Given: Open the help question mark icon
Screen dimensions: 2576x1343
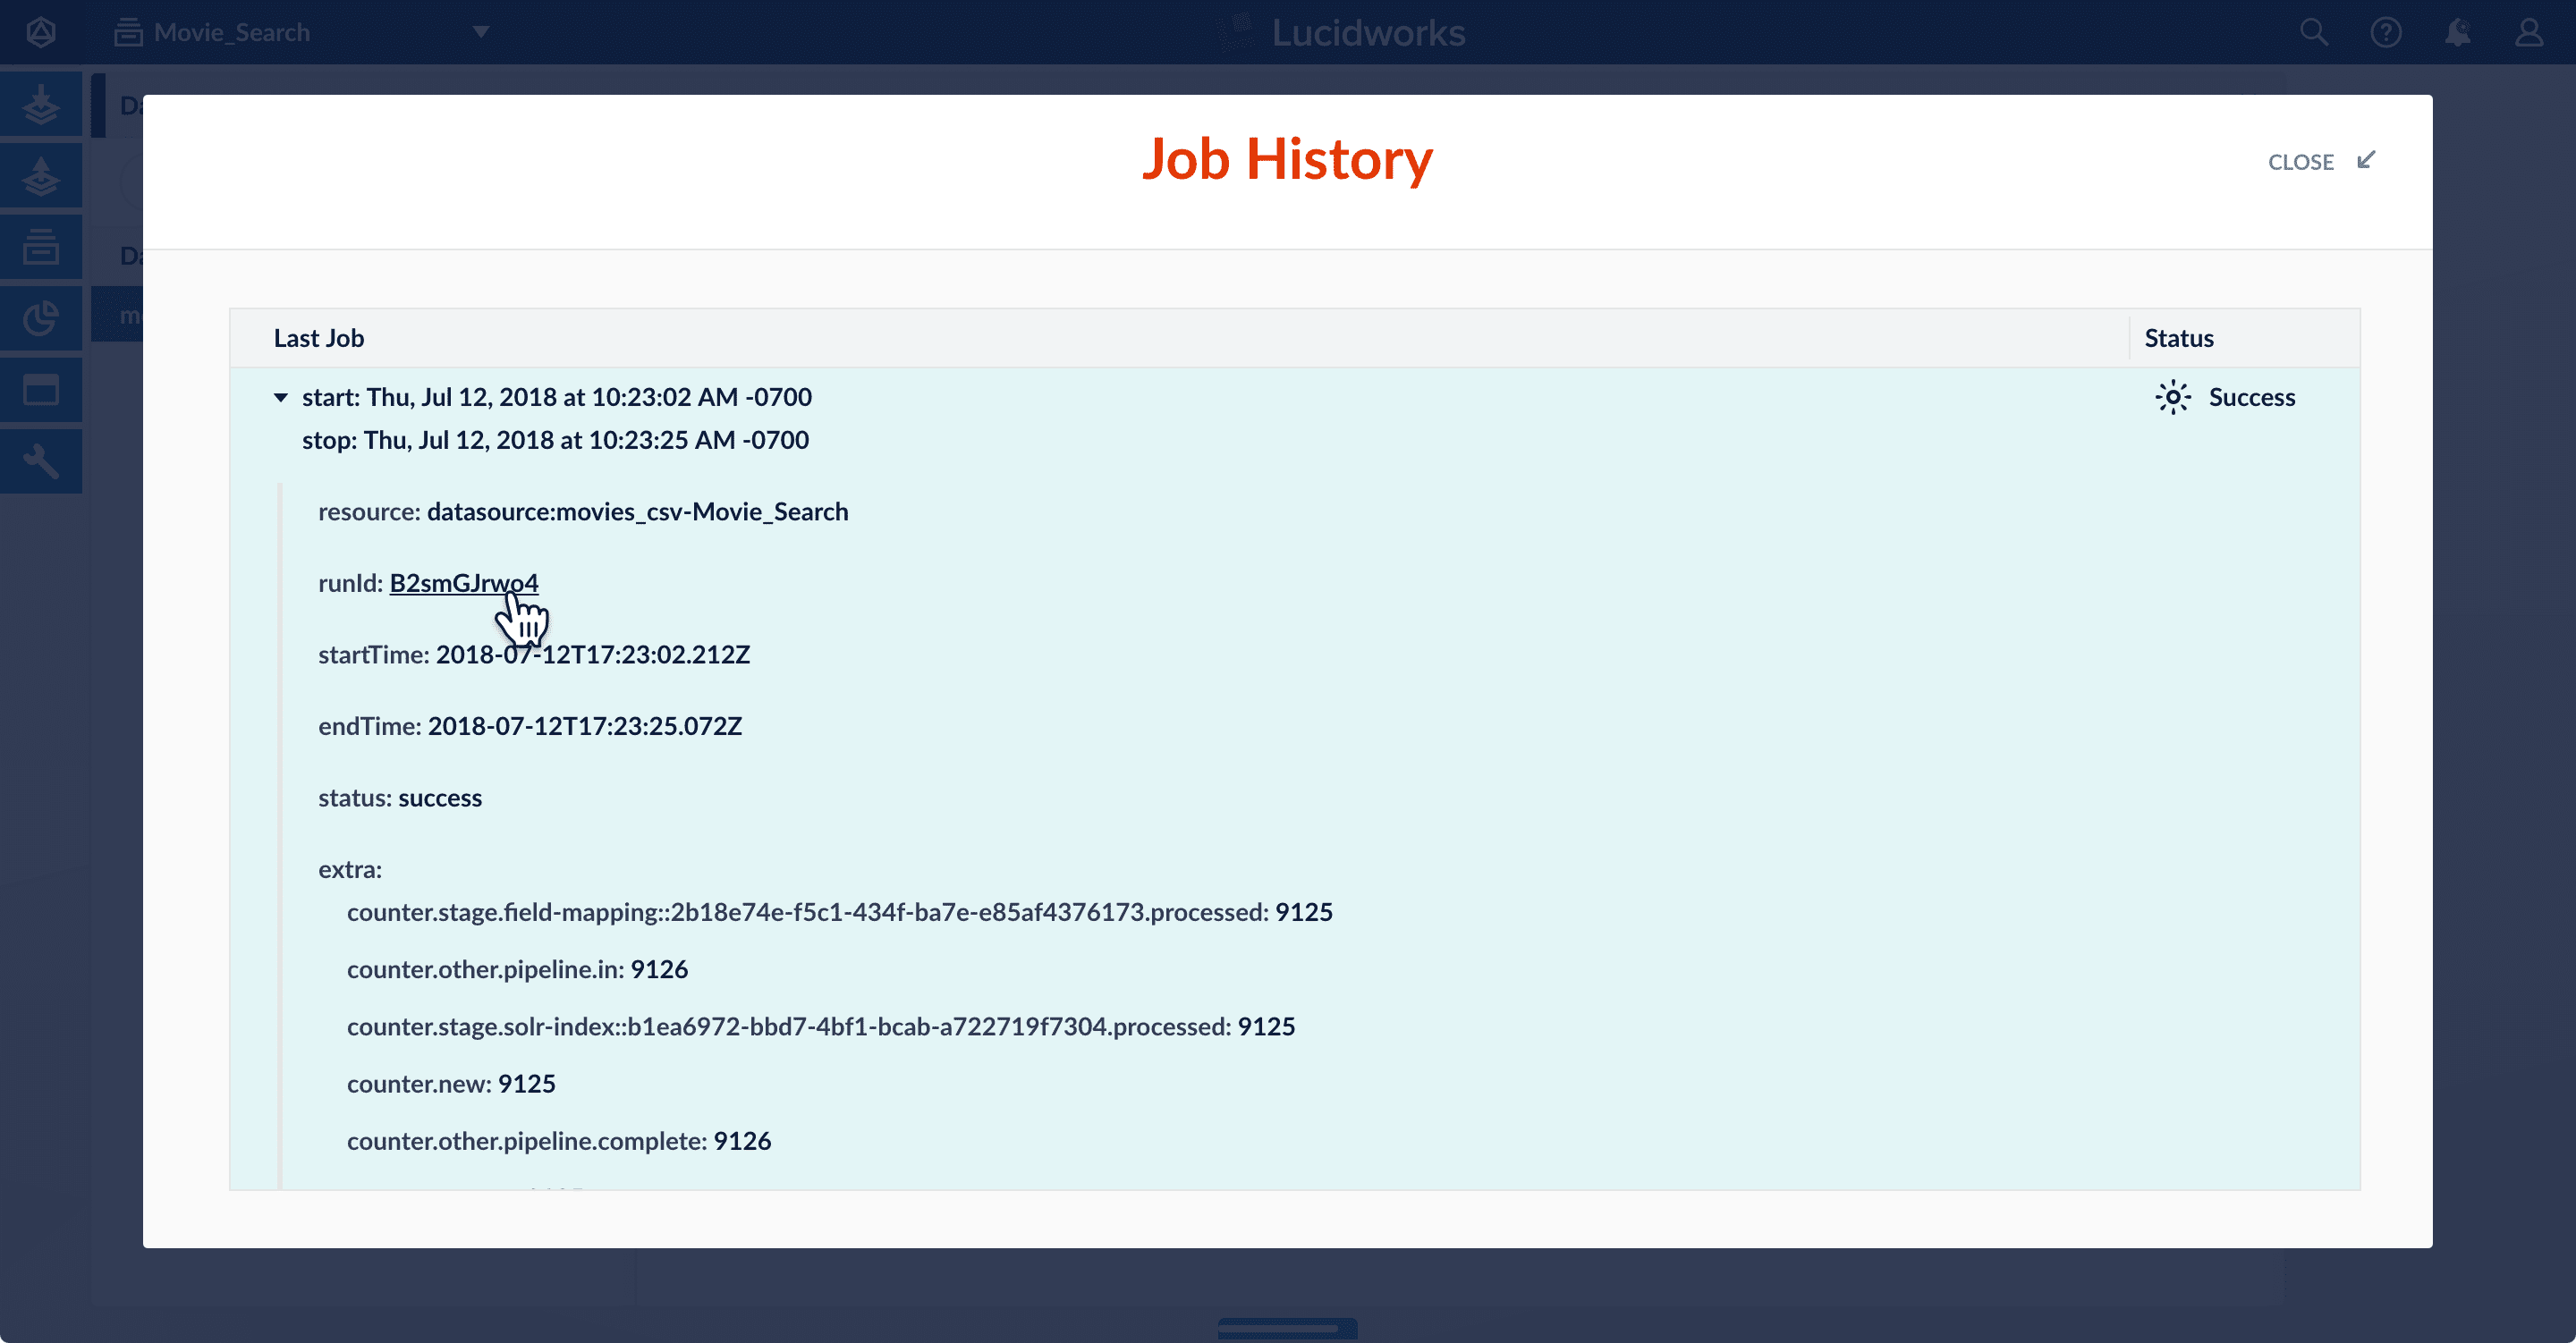Looking at the screenshot, I should click(x=2386, y=32).
